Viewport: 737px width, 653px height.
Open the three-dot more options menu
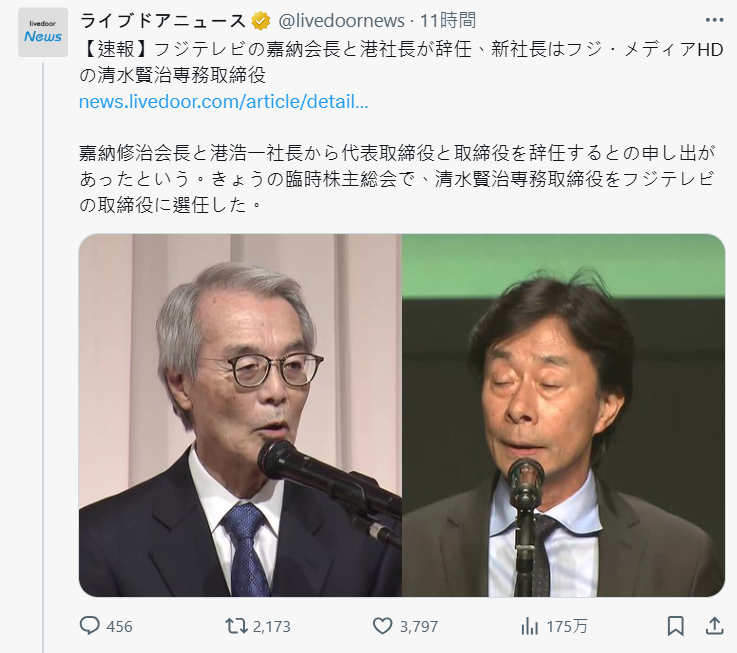714,20
